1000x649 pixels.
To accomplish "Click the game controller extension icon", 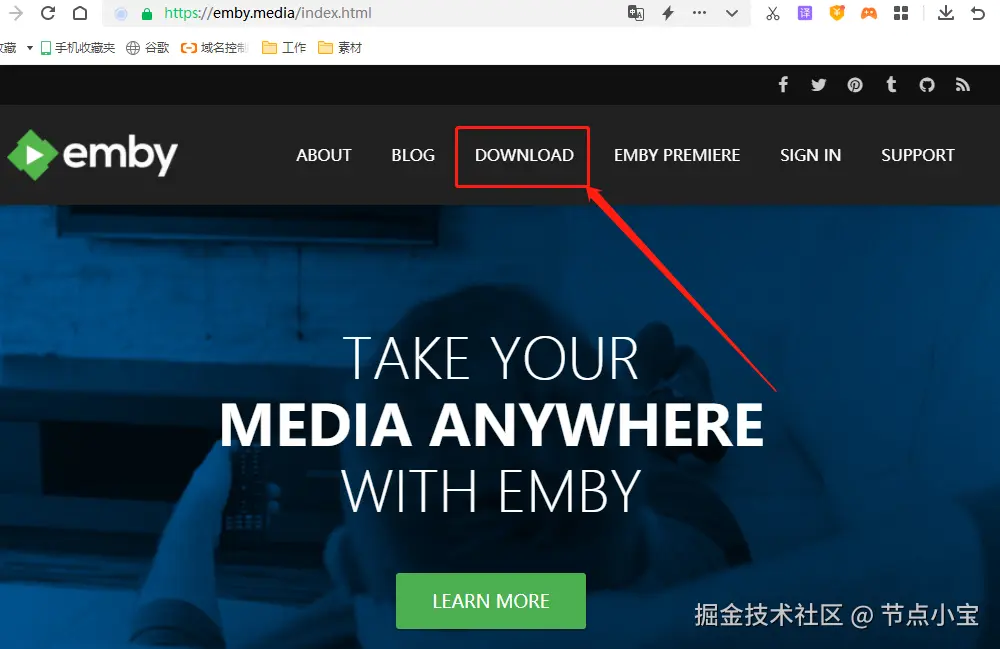I will pyautogui.click(x=869, y=13).
